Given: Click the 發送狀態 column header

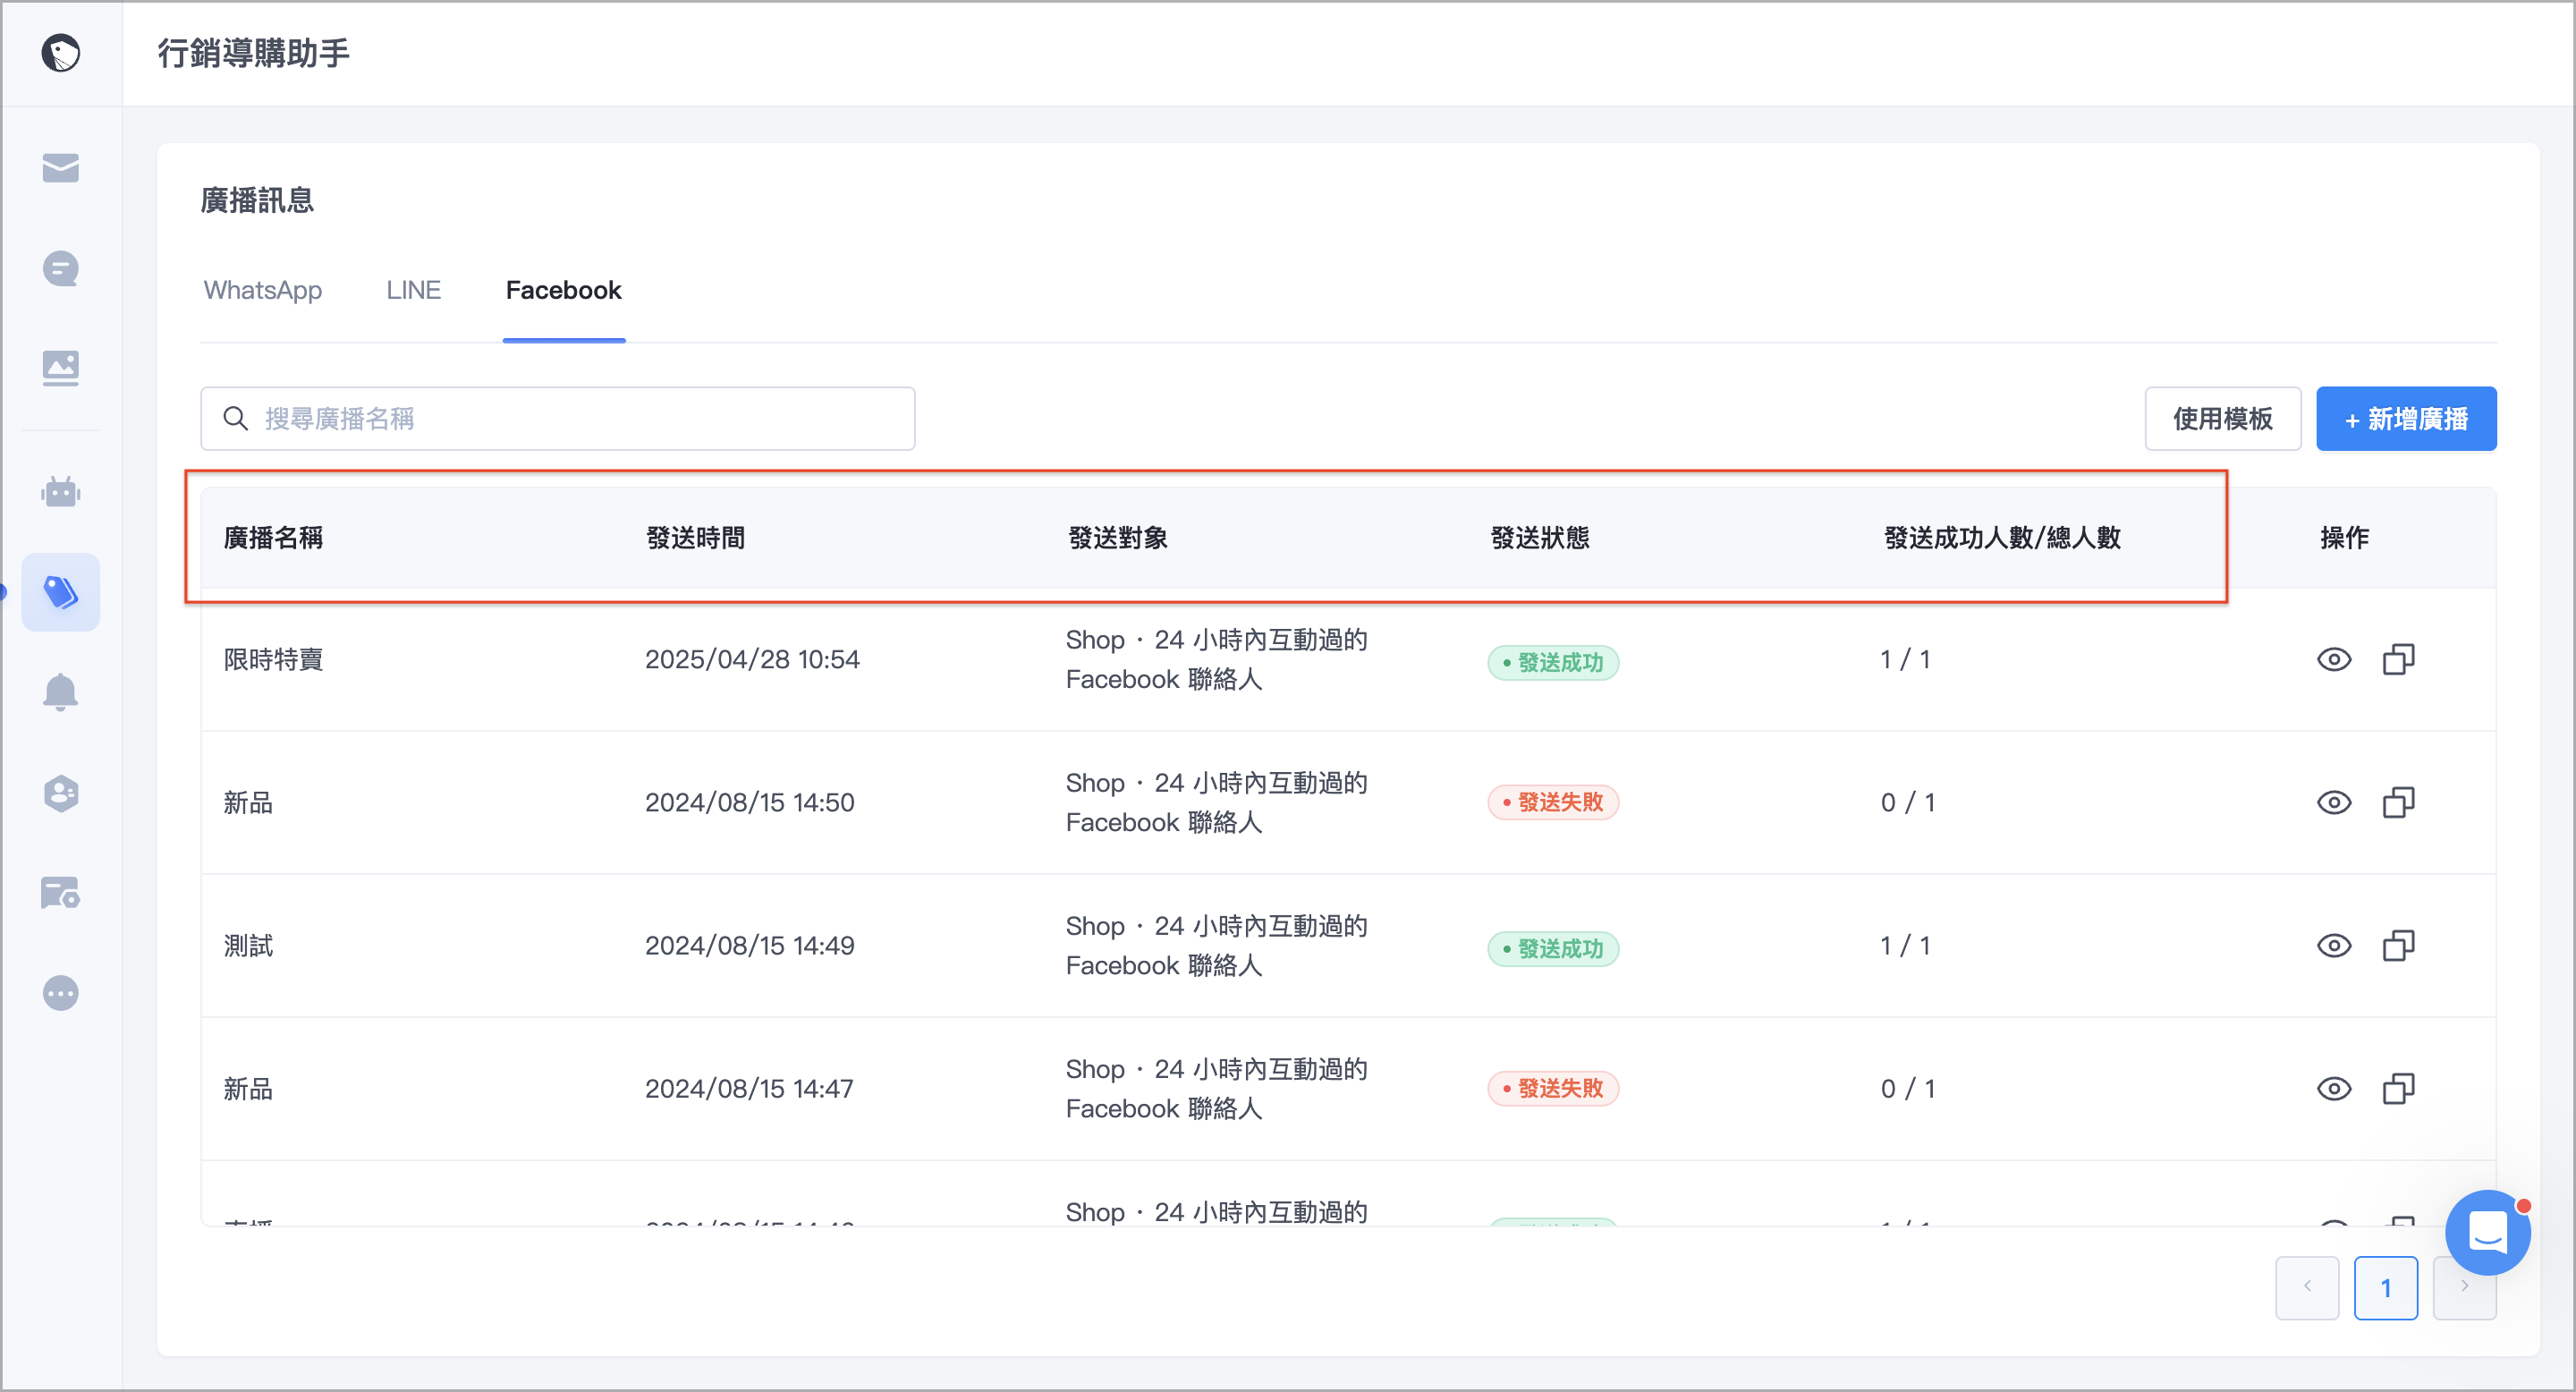Looking at the screenshot, I should [x=1540, y=538].
